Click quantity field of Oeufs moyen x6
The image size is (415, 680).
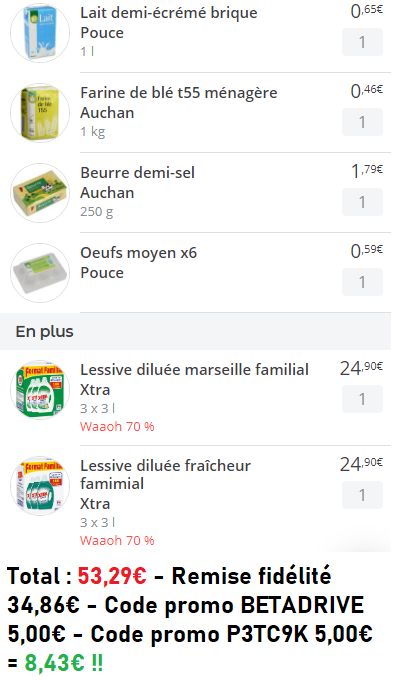pyautogui.click(x=362, y=282)
